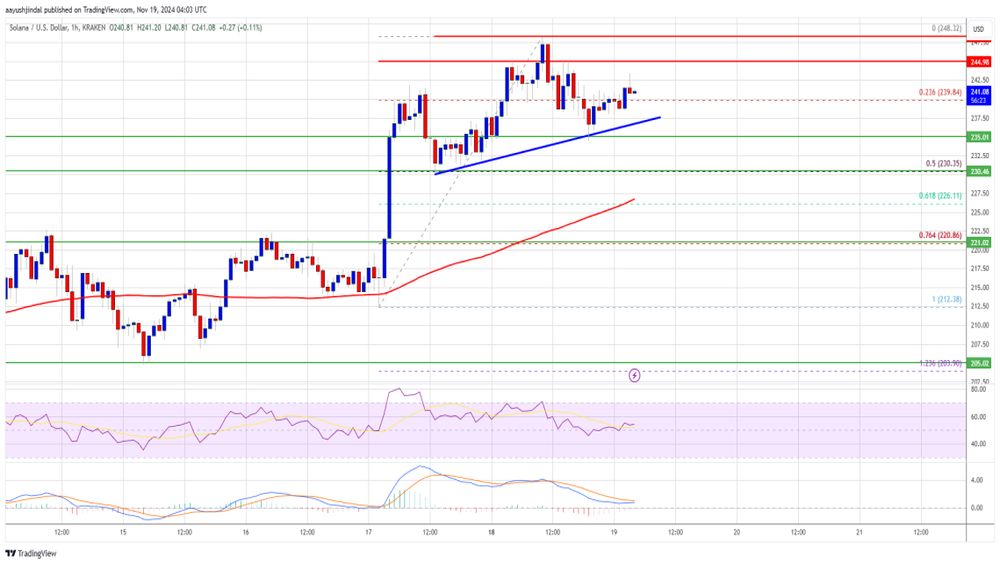Click the TradingView logo at bottom left
Screen dimensions: 1000x565
[x=31, y=554]
